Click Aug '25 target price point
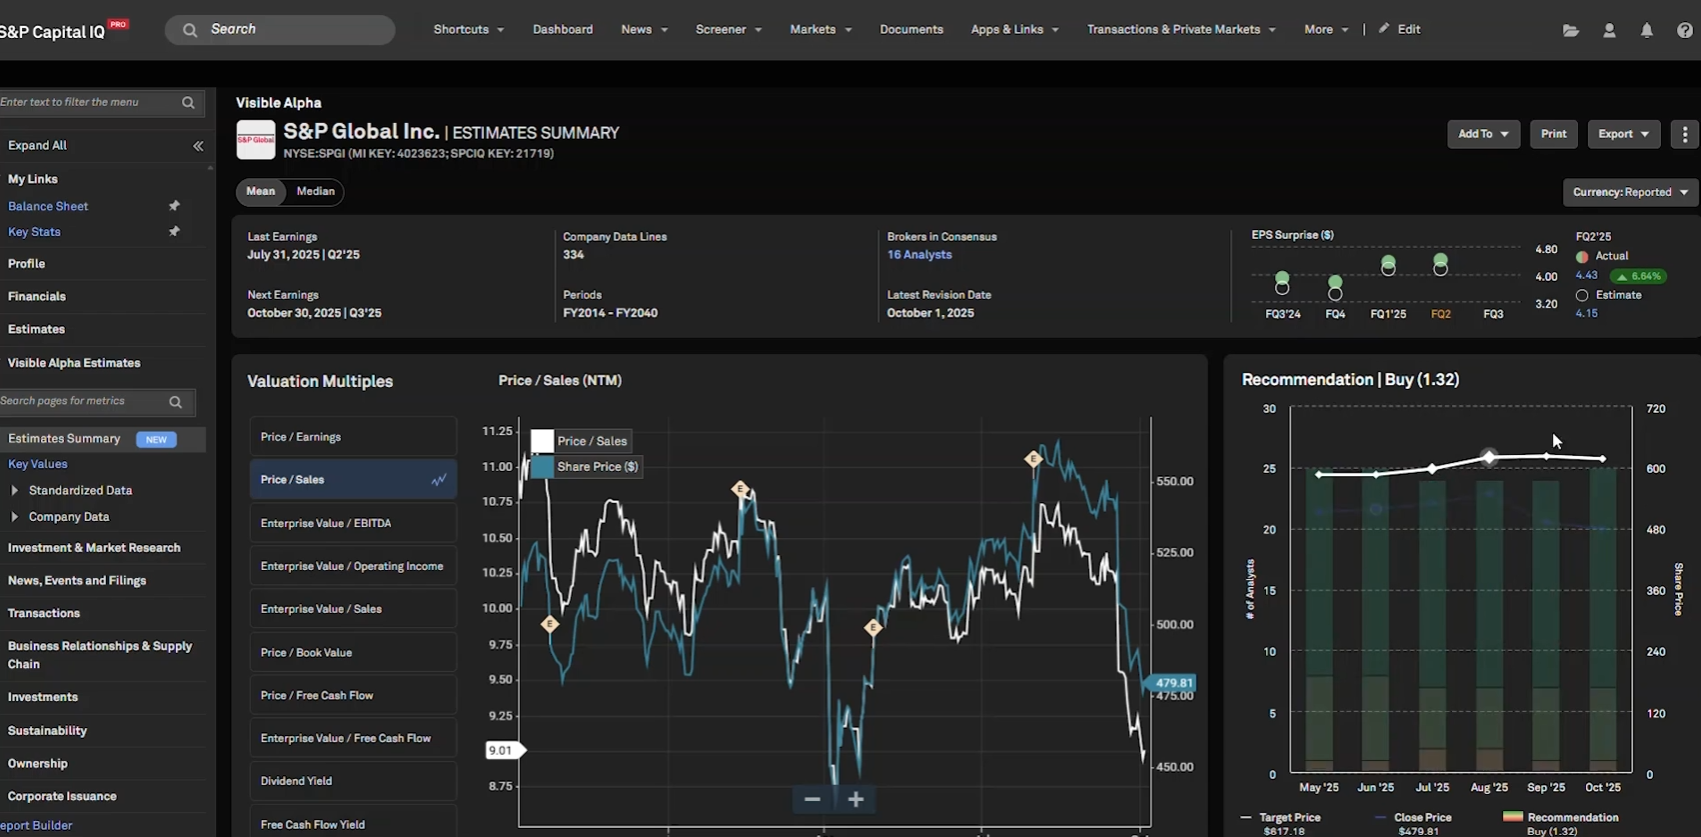The width and height of the screenshot is (1701, 837). click(x=1489, y=457)
